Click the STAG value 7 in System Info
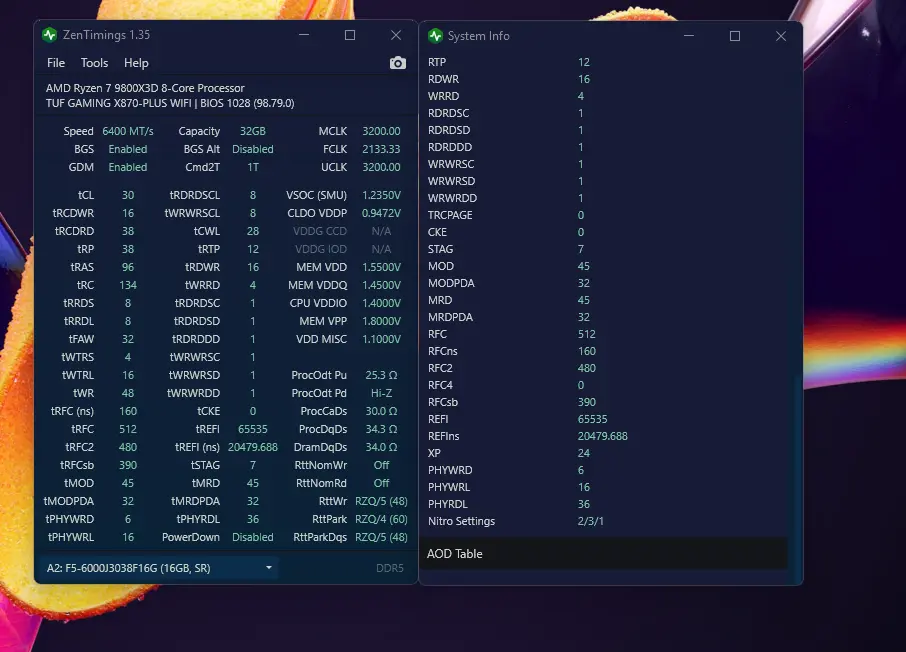Image resolution: width=906 pixels, height=652 pixels. (x=581, y=249)
